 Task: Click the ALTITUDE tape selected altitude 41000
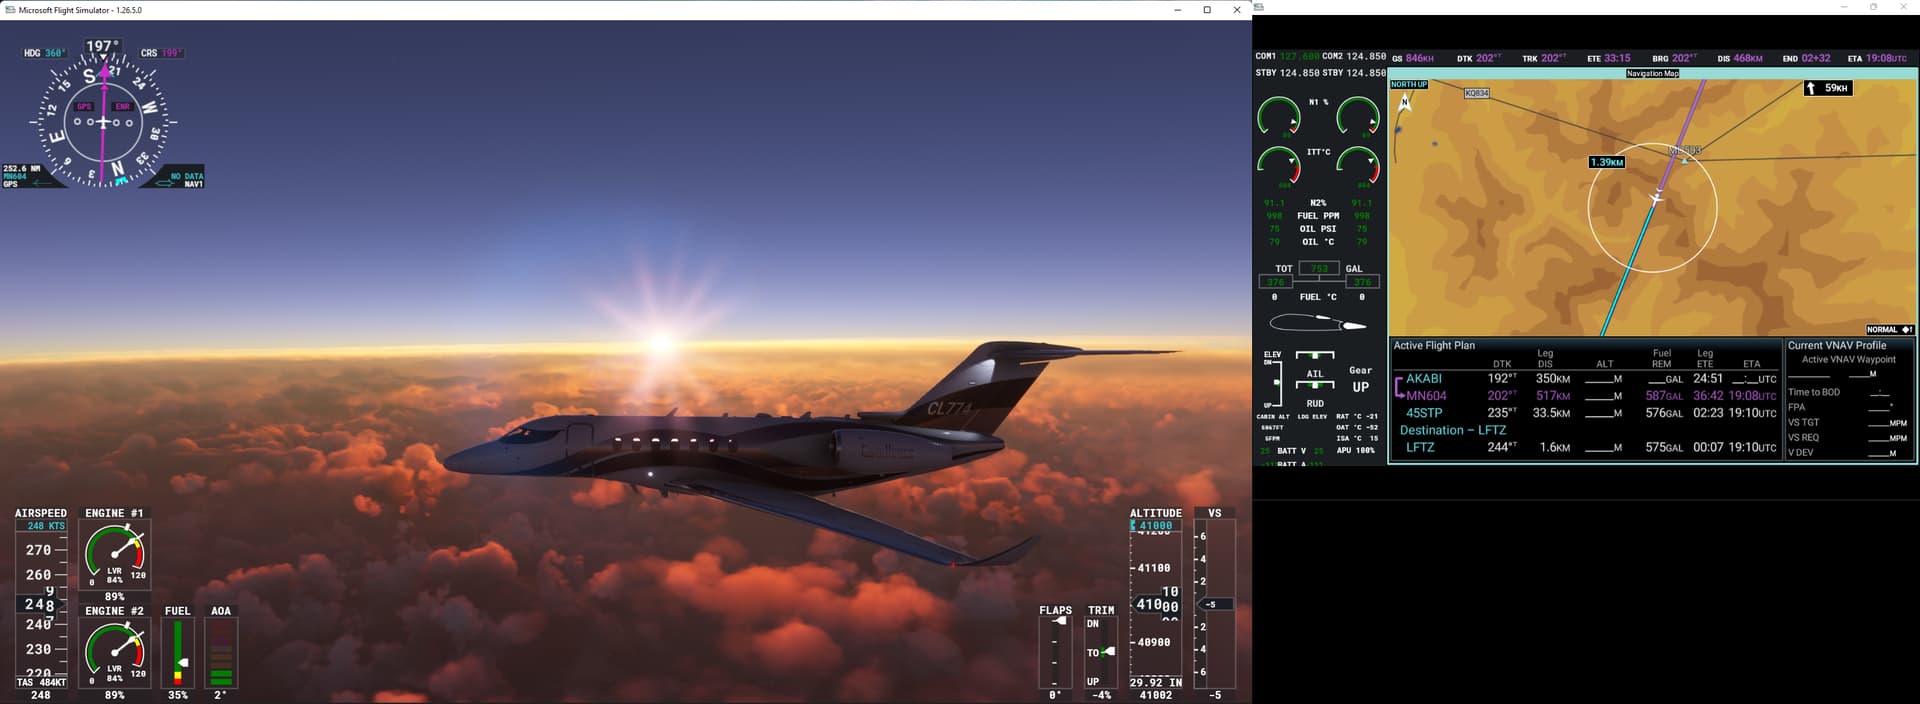click(x=1156, y=526)
